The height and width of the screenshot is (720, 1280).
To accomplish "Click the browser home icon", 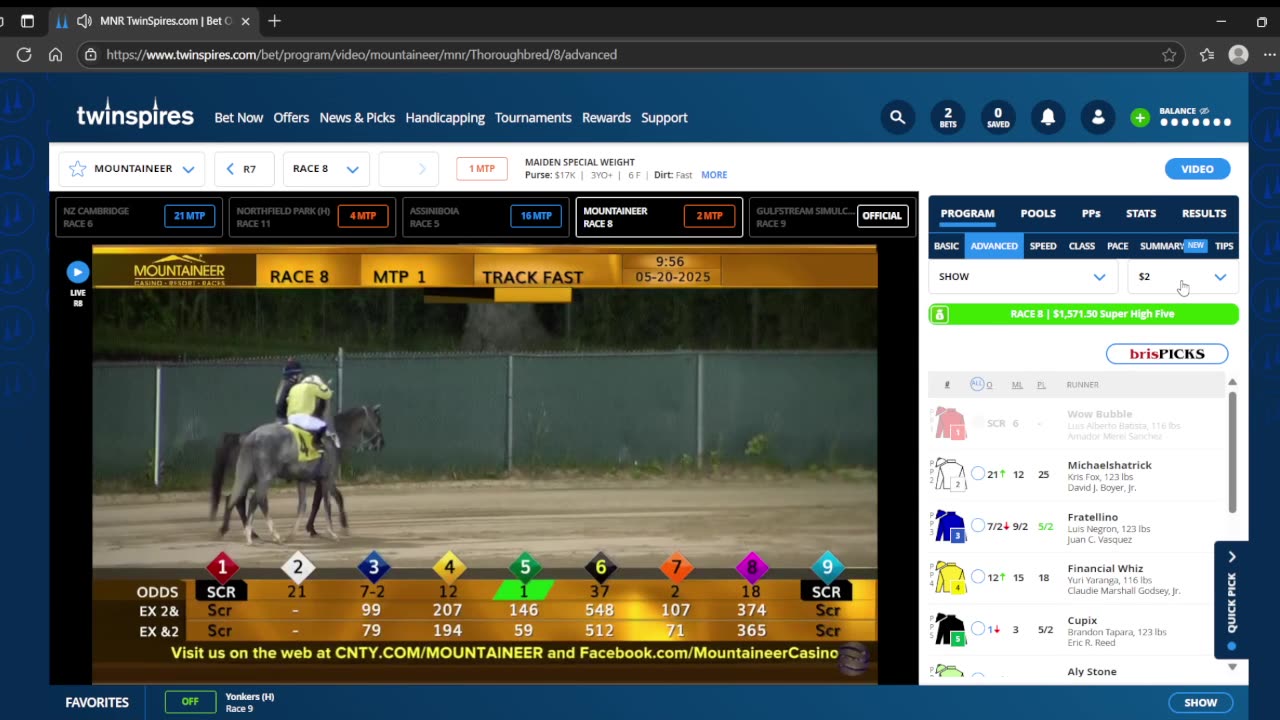I will point(56,55).
